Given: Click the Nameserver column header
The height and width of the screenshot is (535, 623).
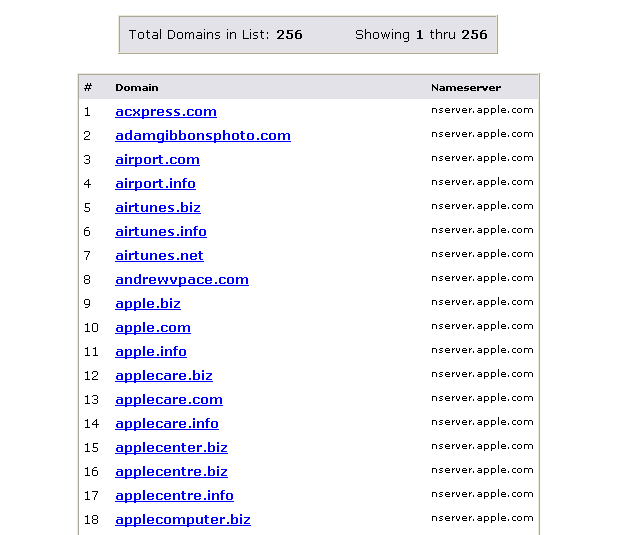Looking at the screenshot, I should [x=465, y=88].
